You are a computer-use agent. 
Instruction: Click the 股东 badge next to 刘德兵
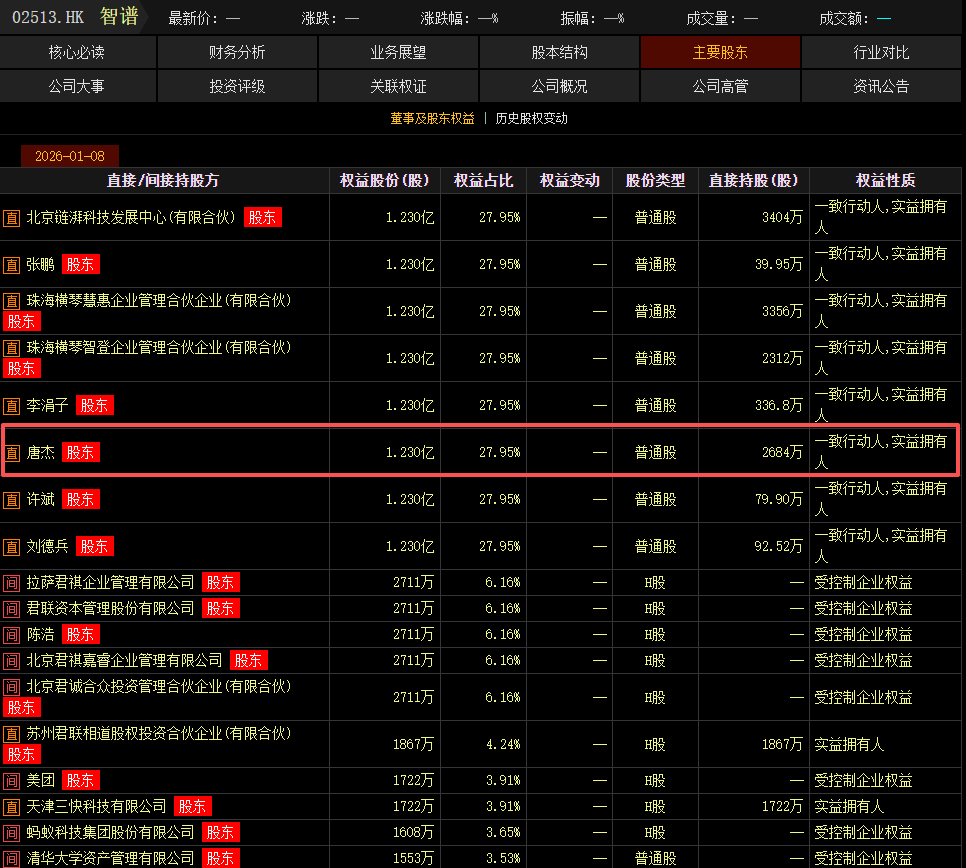click(x=95, y=546)
